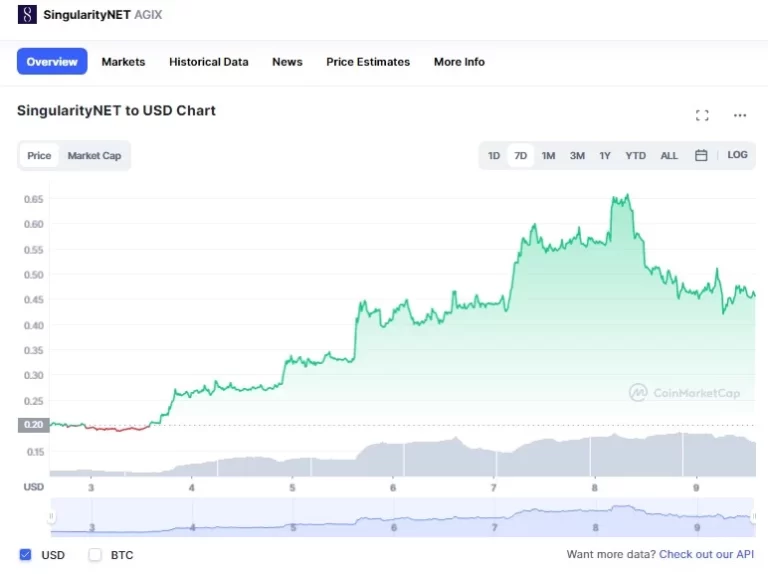Screen dimensions: 768x574
Task: Click the left range slider handle
Action: click(51, 516)
